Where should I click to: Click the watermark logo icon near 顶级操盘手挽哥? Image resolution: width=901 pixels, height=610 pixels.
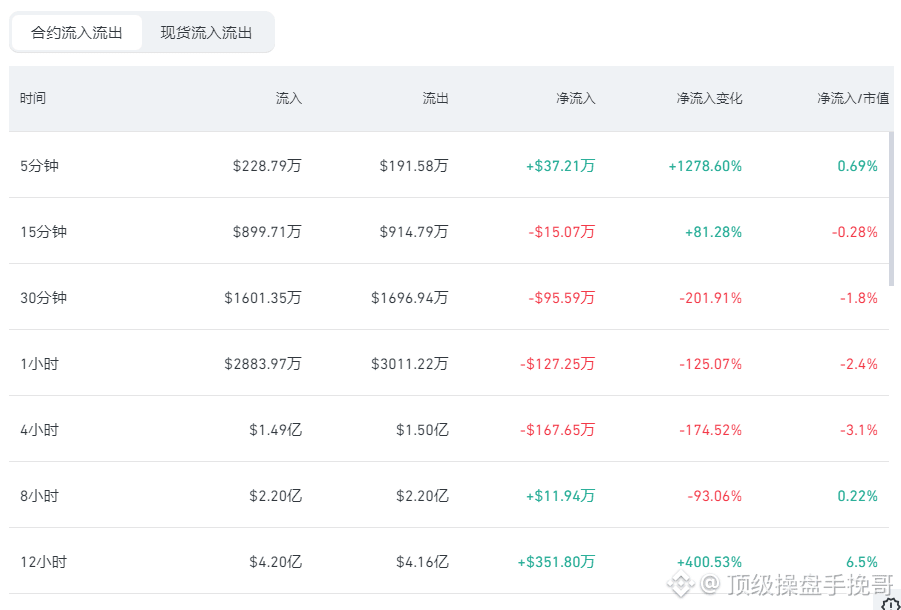[681, 583]
